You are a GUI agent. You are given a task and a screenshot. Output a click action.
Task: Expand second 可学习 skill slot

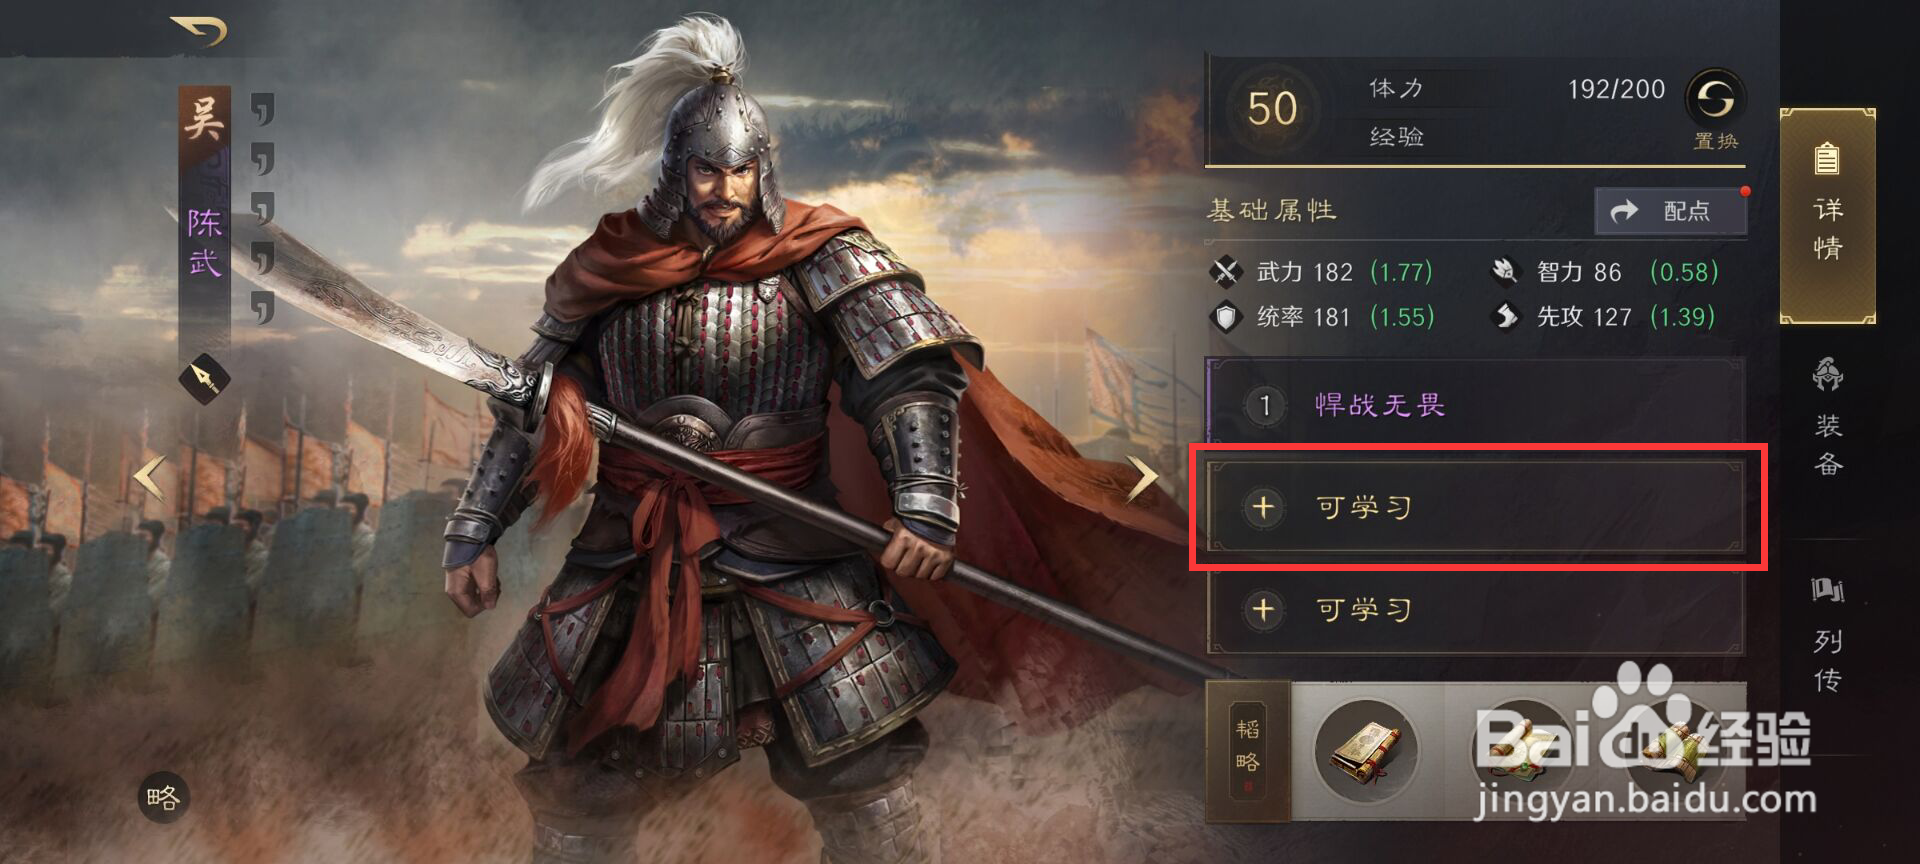[1476, 609]
